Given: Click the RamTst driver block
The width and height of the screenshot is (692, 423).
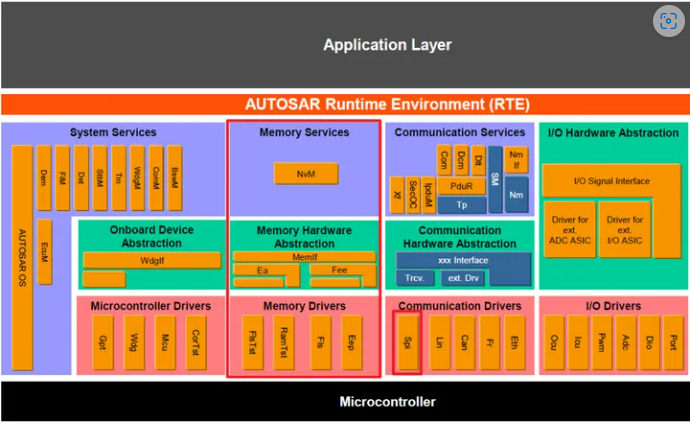Looking at the screenshot, I should coord(284,343).
